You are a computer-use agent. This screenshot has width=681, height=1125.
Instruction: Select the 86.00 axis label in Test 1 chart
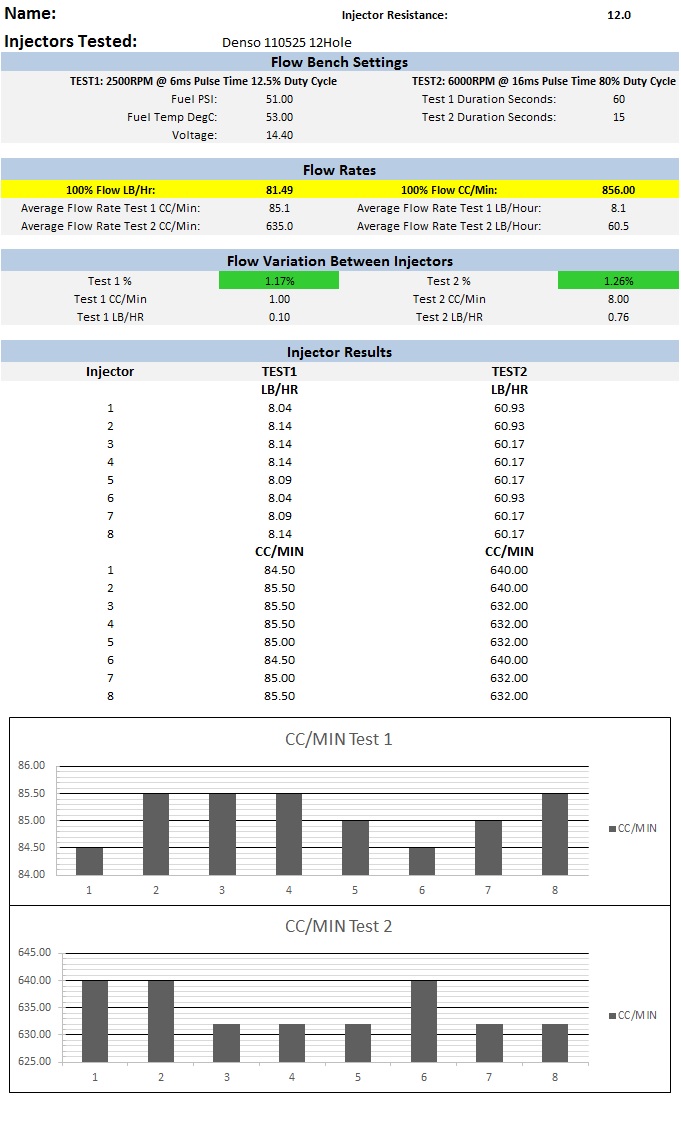[x=32, y=766]
